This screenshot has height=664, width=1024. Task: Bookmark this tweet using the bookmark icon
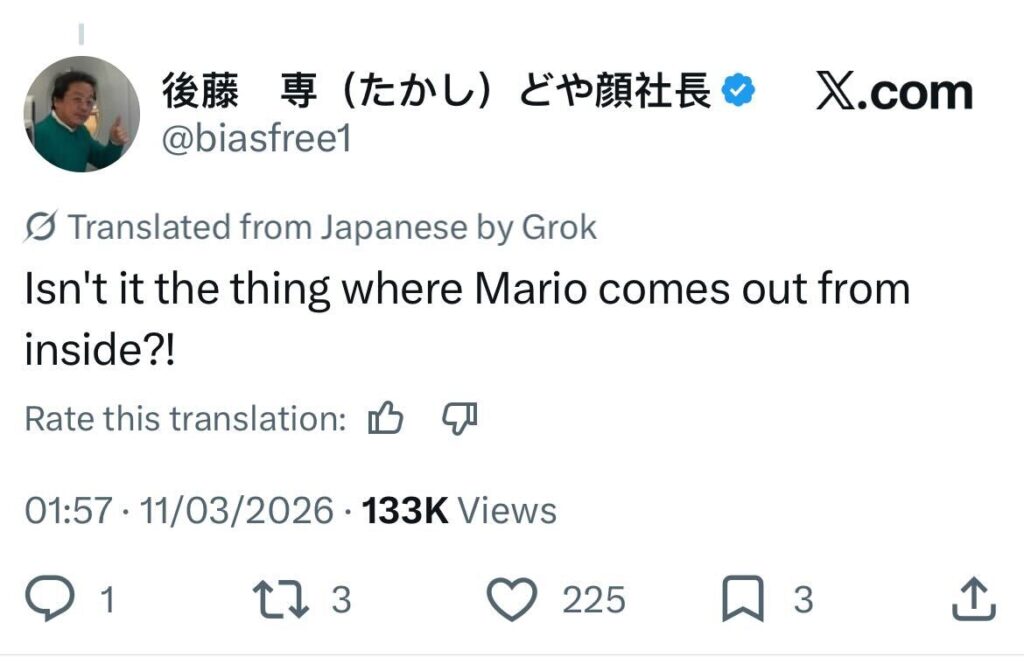point(742,599)
